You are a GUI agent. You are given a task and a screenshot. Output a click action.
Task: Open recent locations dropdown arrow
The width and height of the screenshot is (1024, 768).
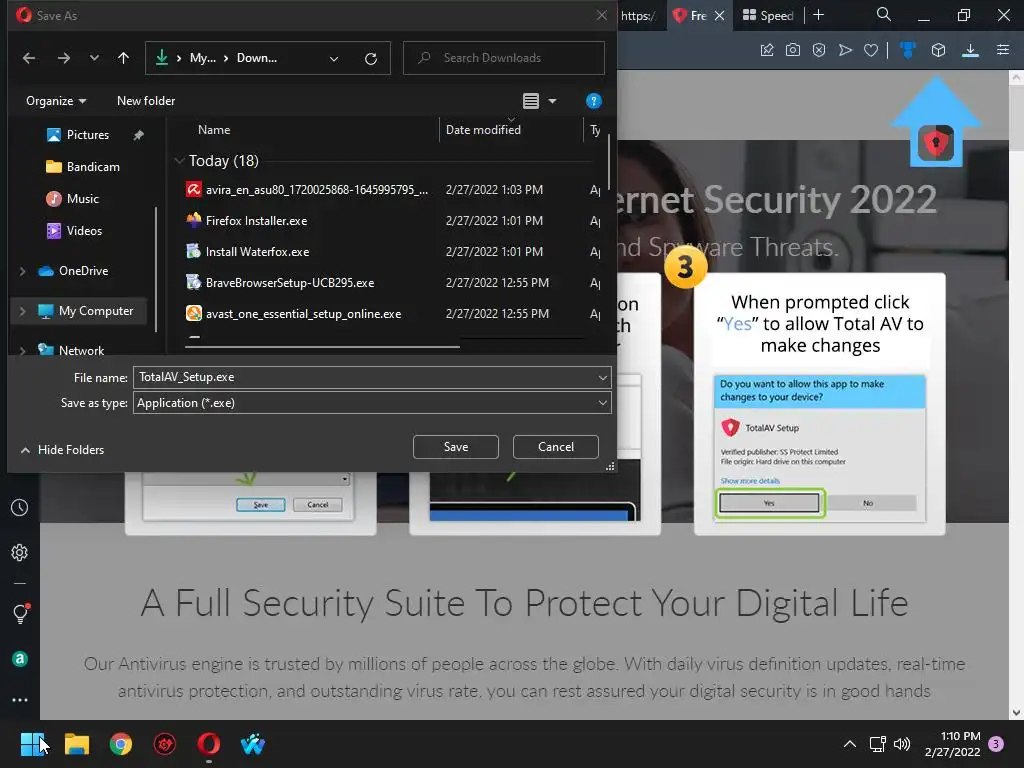[94, 58]
